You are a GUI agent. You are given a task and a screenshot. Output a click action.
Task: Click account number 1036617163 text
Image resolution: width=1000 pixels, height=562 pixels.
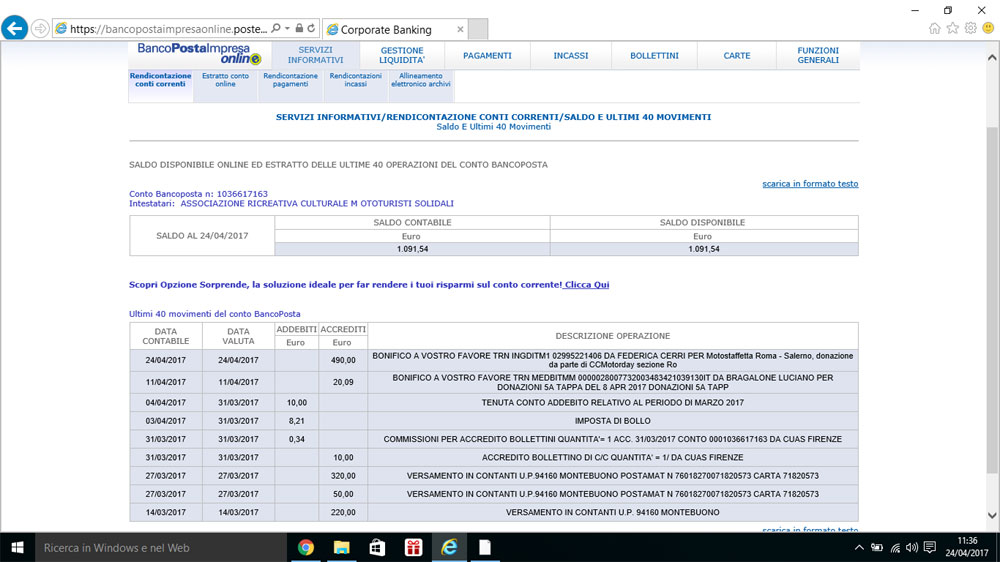coord(242,194)
